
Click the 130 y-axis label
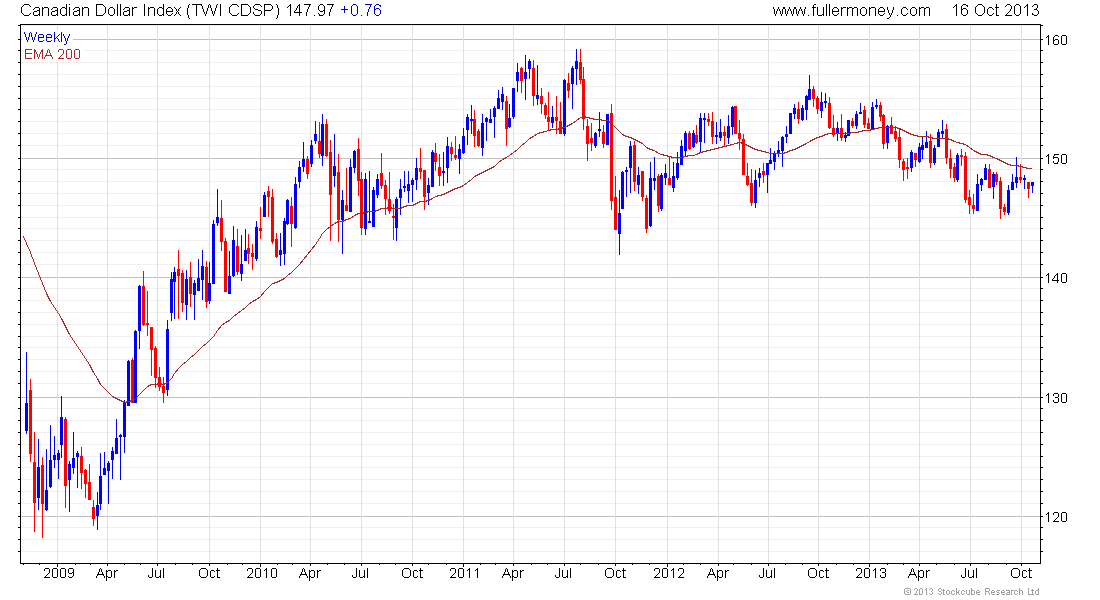tap(1057, 398)
